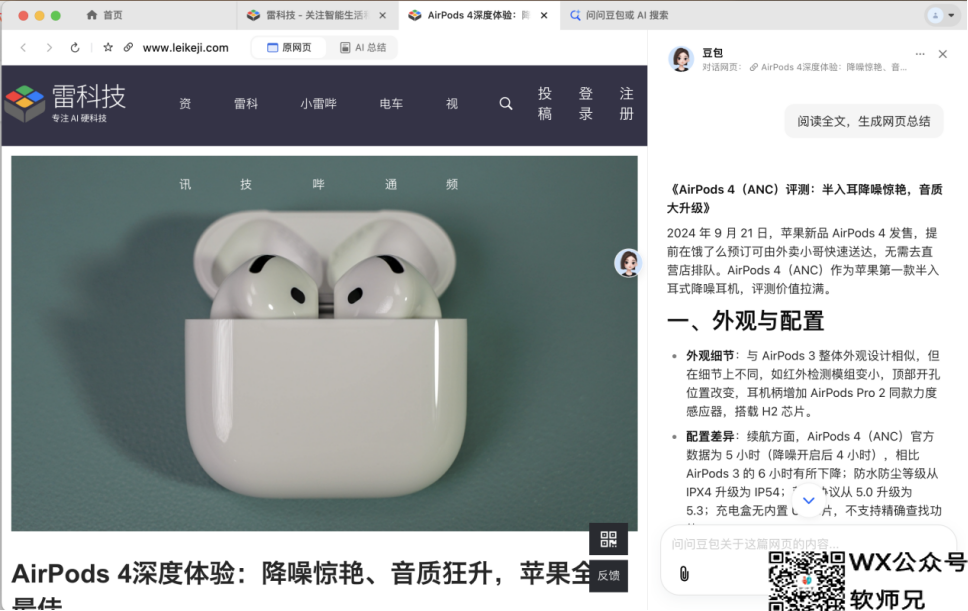The width and height of the screenshot is (968, 611).
Task: Open the 问问豆包或 AI 搜索 tab
Action: click(619, 15)
